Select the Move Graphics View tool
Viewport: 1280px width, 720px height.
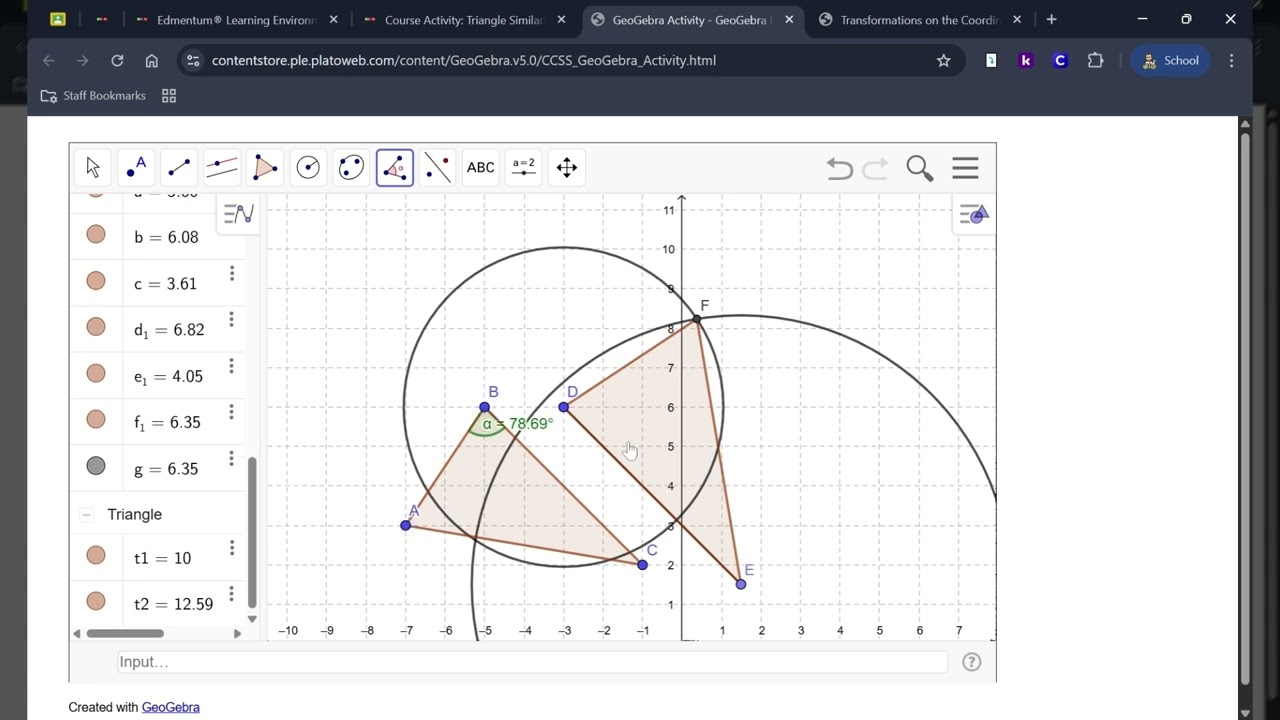point(567,168)
